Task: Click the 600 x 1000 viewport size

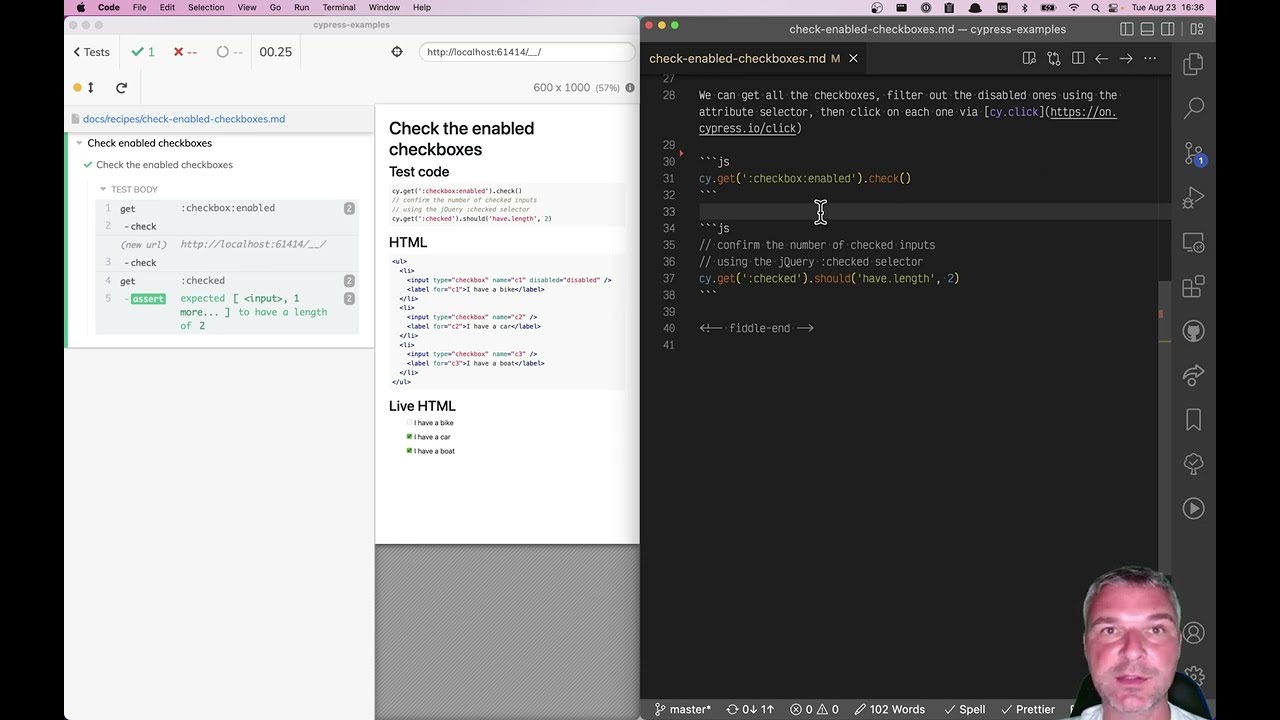Action: pyautogui.click(x=562, y=88)
